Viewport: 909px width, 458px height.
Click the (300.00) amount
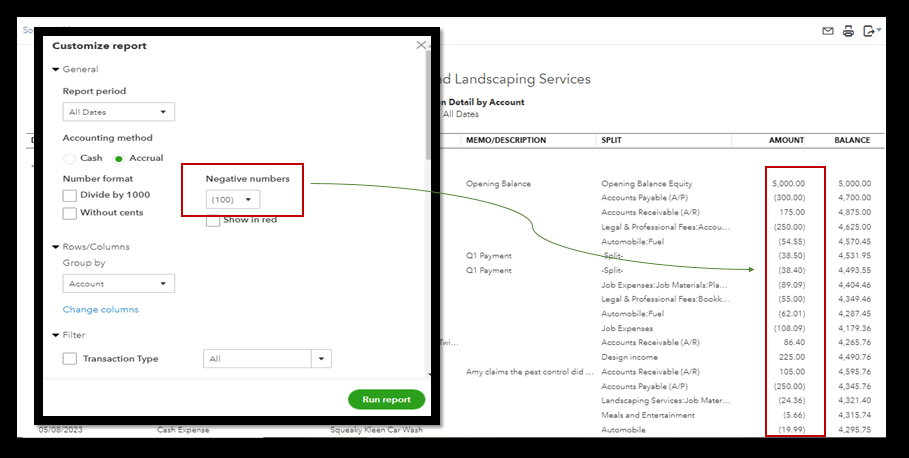[789, 198]
